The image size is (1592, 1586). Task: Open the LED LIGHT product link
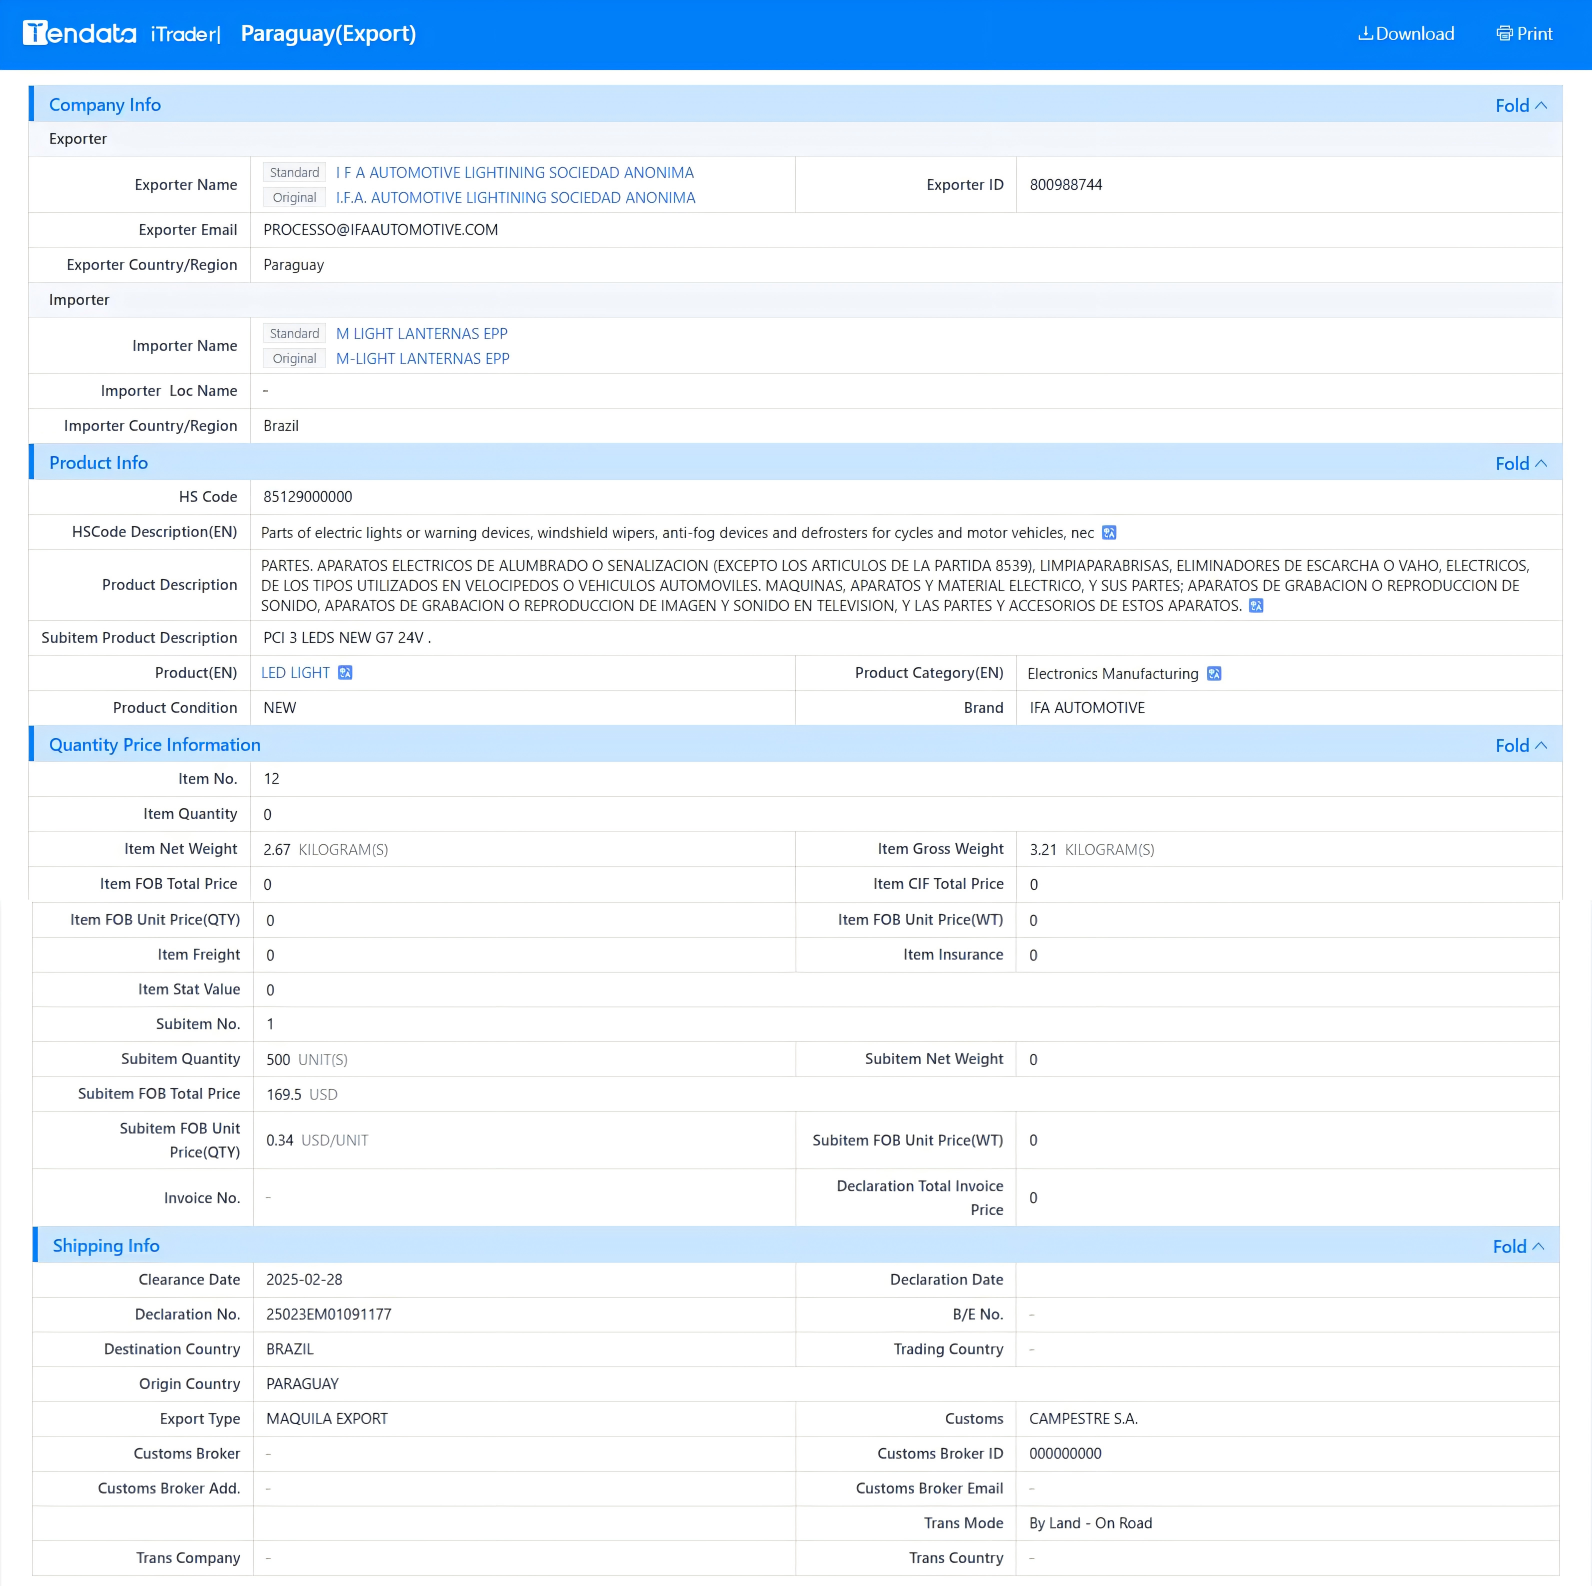(x=295, y=673)
